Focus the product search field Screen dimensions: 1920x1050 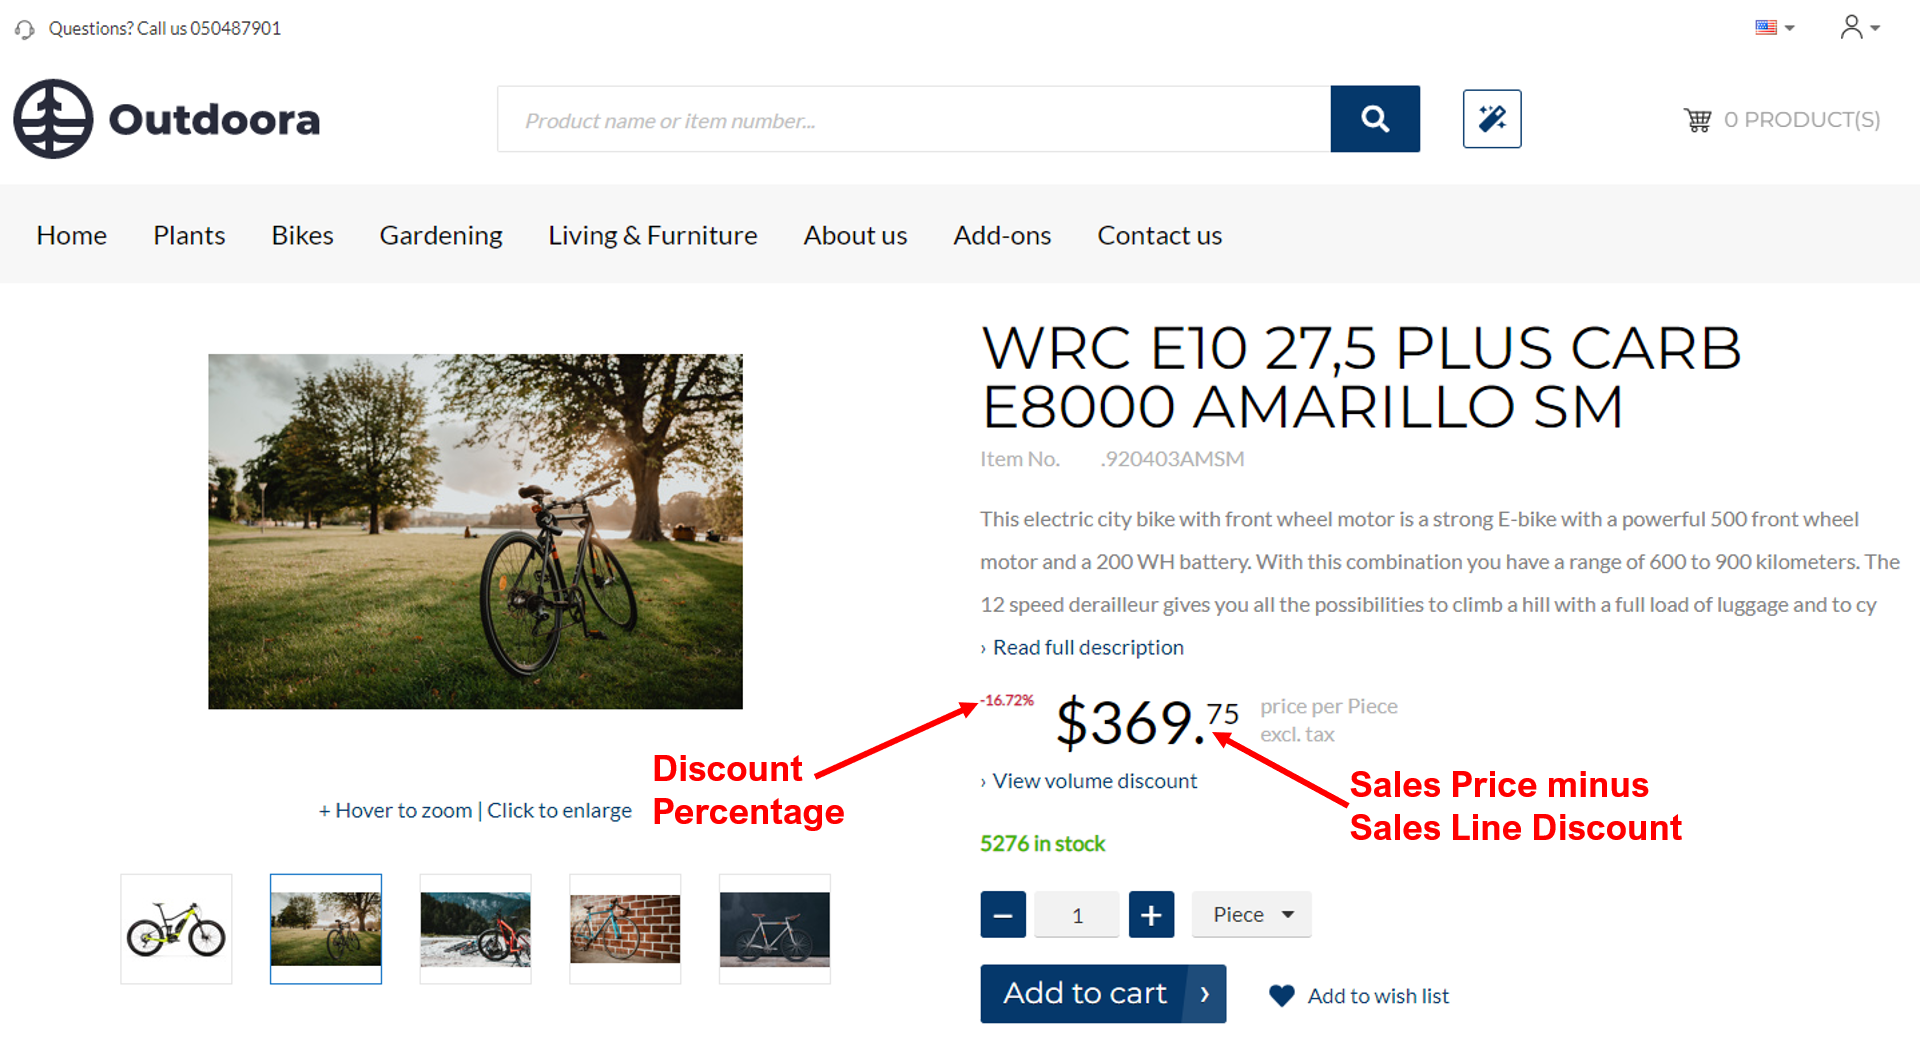click(914, 119)
